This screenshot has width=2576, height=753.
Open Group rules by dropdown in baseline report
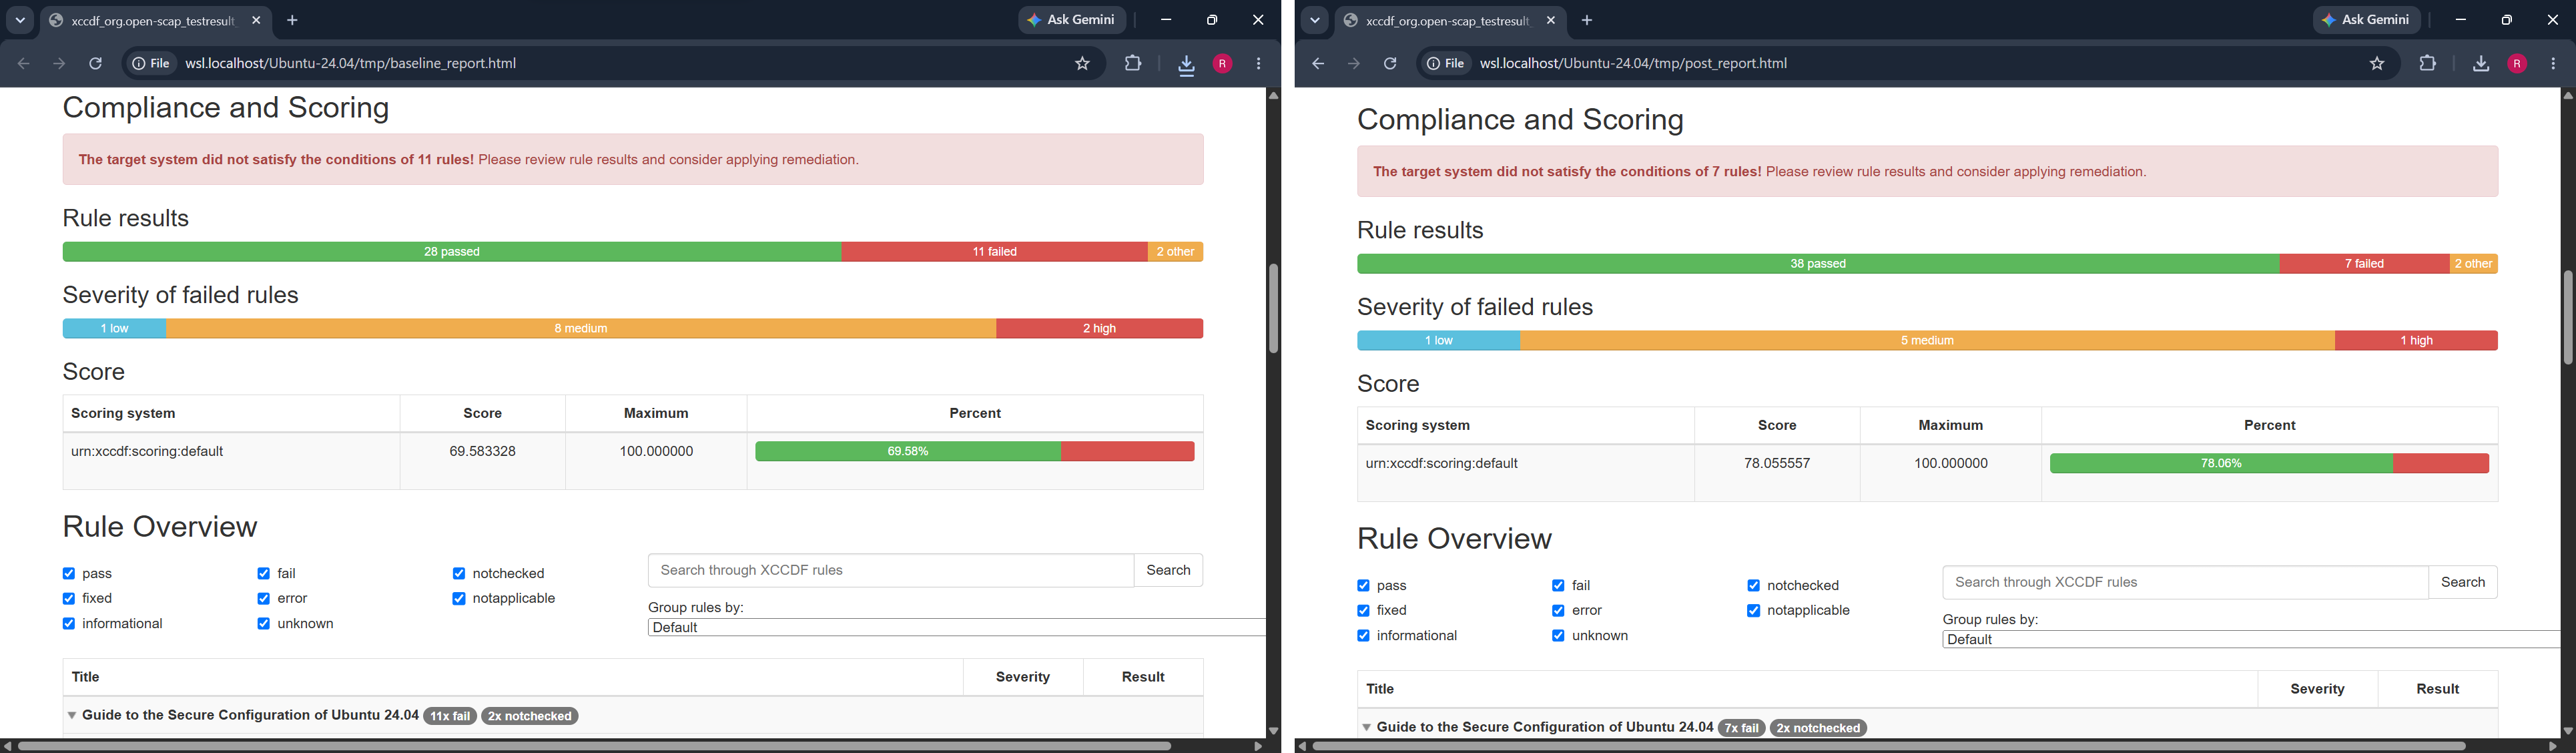[956, 627]
